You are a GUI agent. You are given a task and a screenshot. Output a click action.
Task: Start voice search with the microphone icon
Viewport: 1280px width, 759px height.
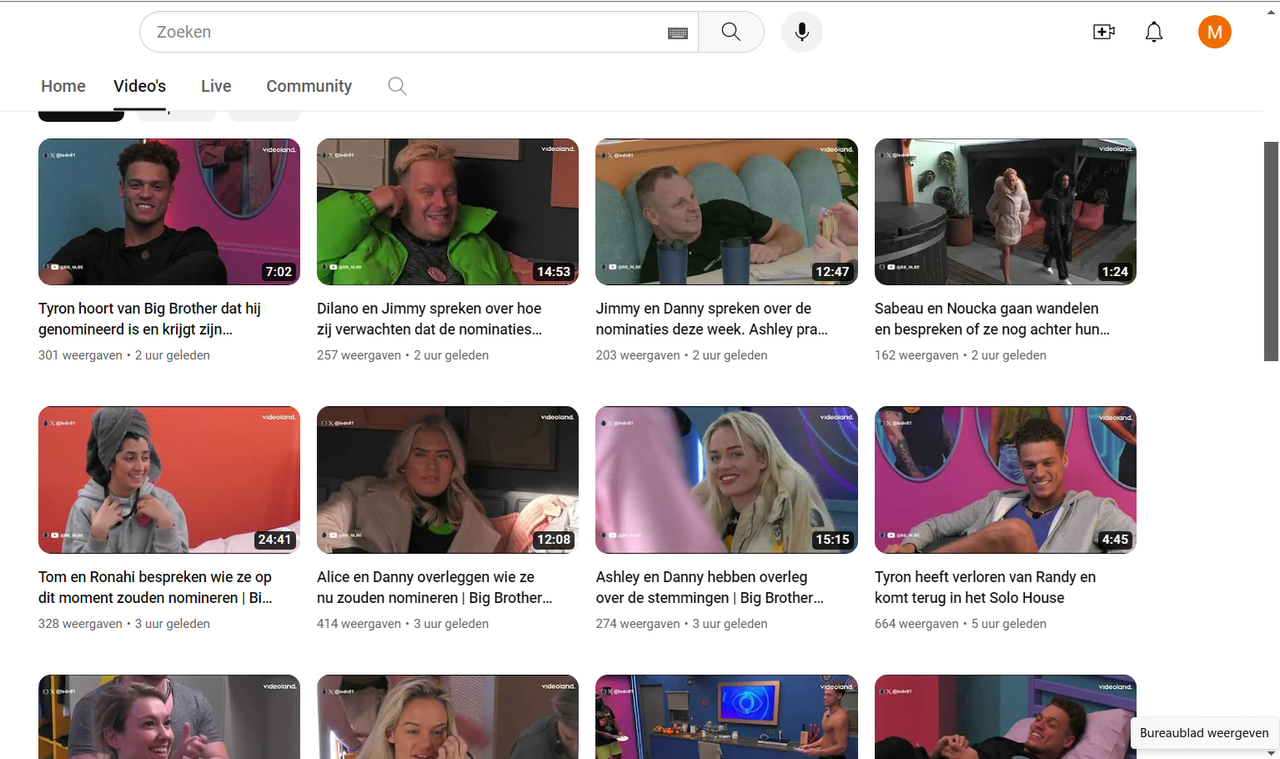(802, 32)
